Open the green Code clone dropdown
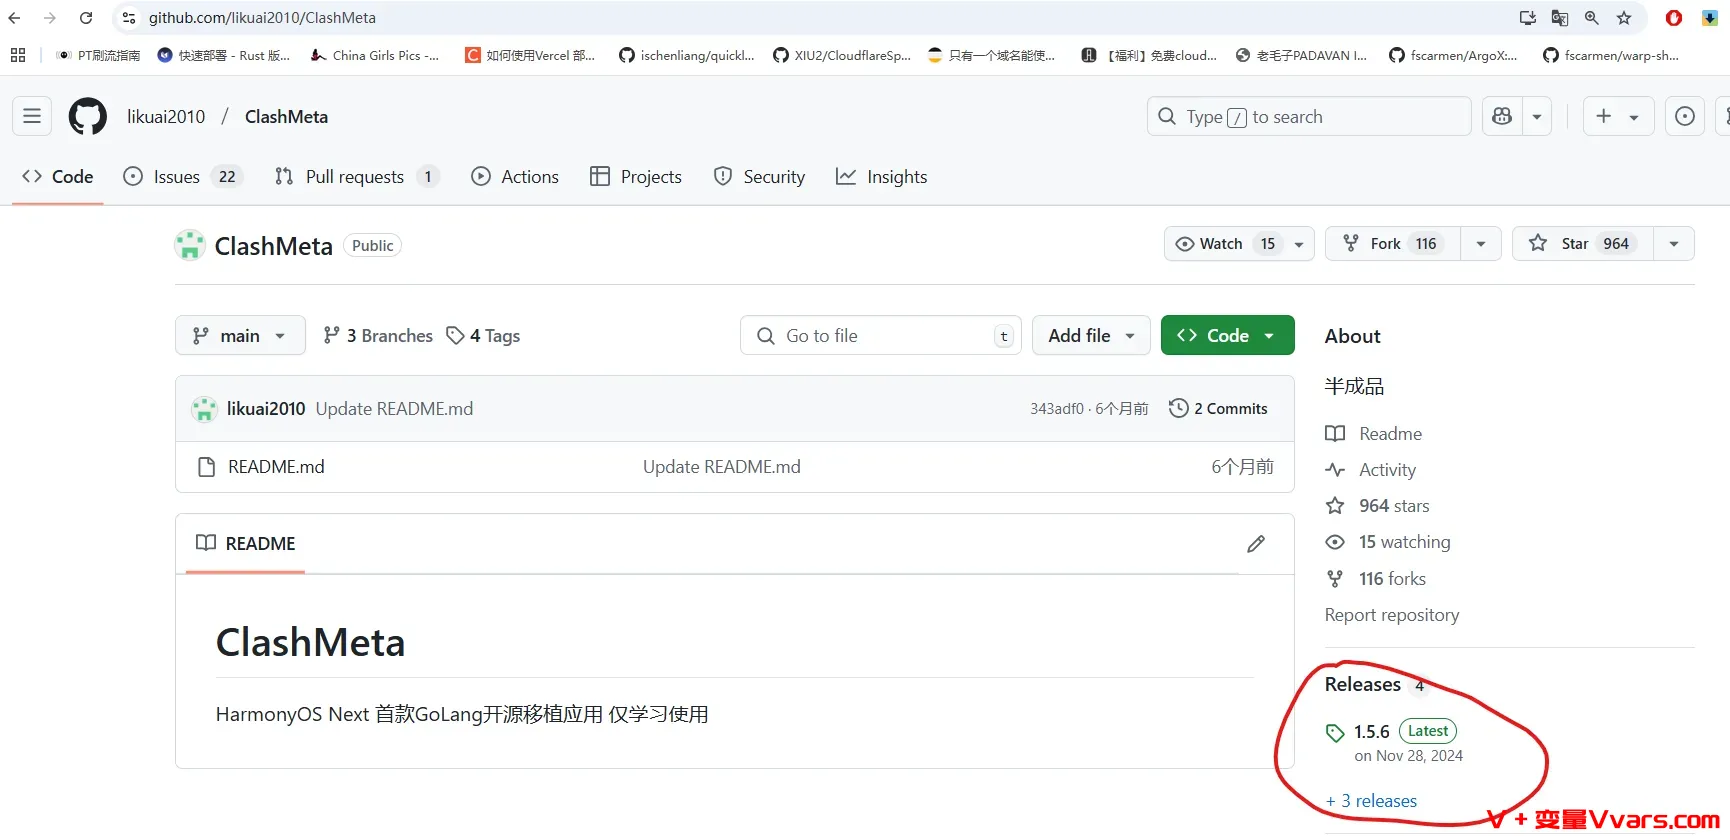 pyautogui.click(x=1228, y=336)
